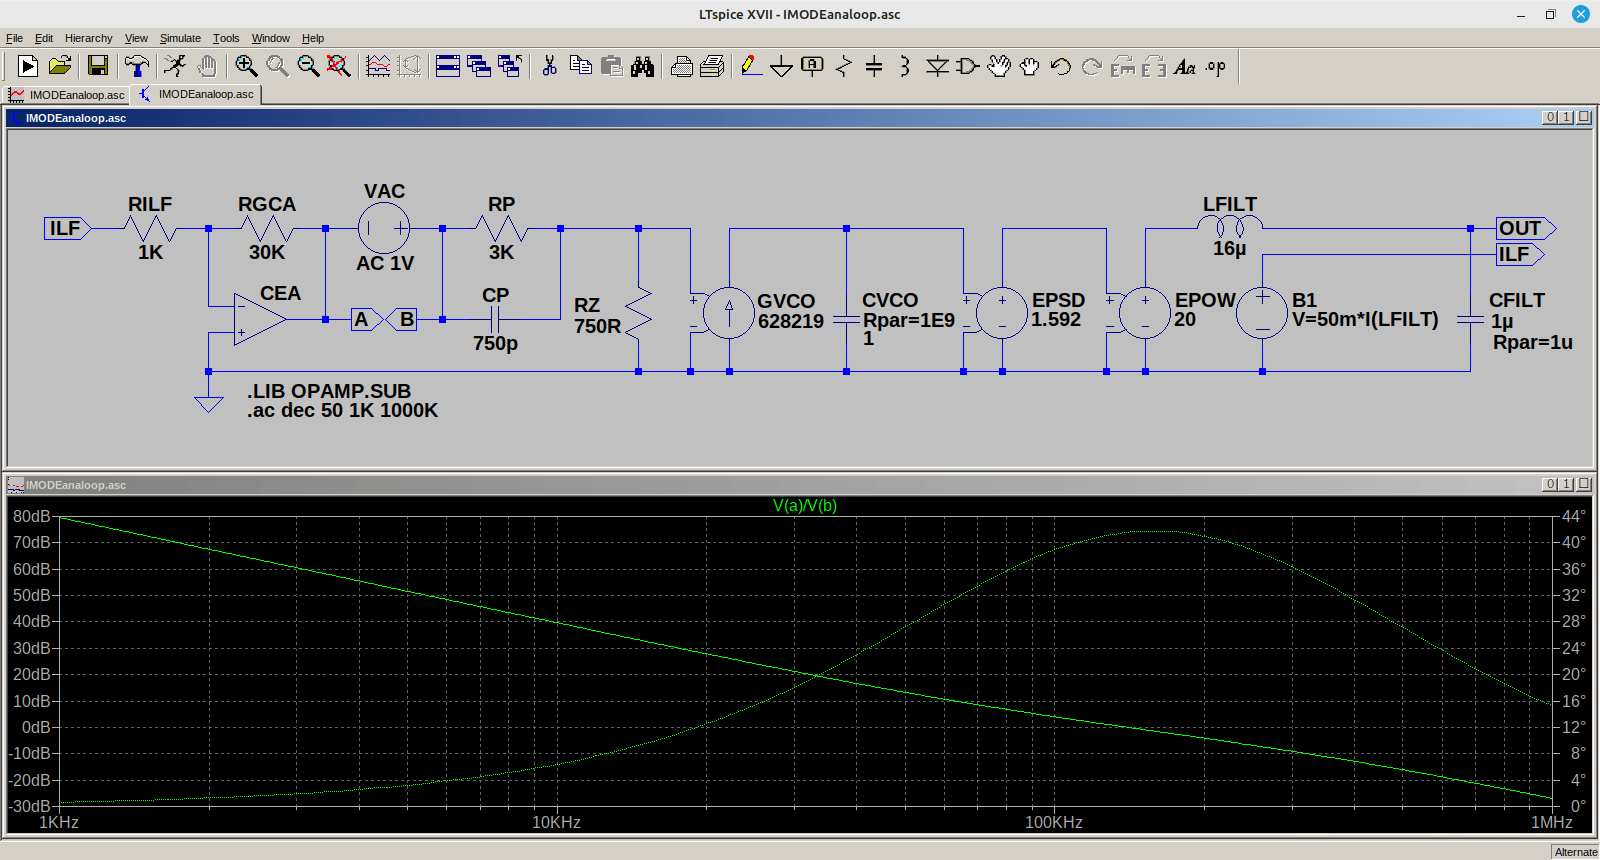1600x860 pixels.
Task: Run the simulation with running man icon
Action: [x=175, y=66]
